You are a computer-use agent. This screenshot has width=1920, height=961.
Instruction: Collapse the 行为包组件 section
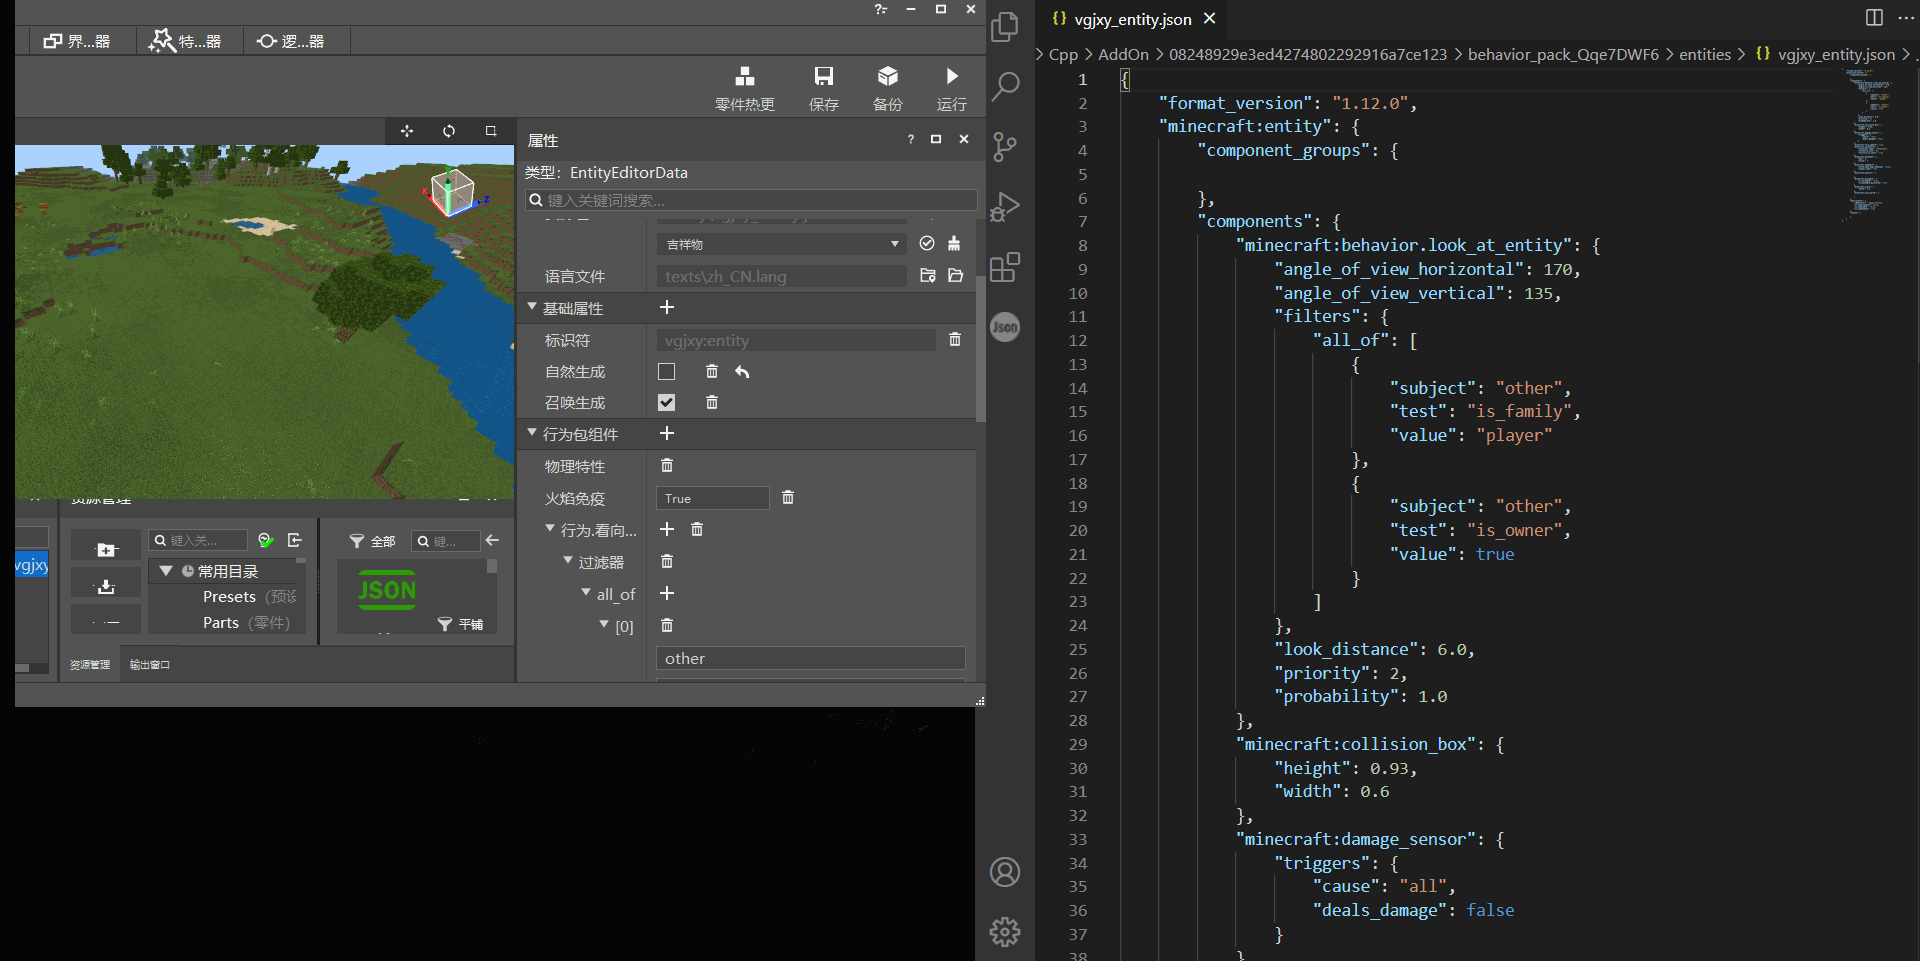532,433
